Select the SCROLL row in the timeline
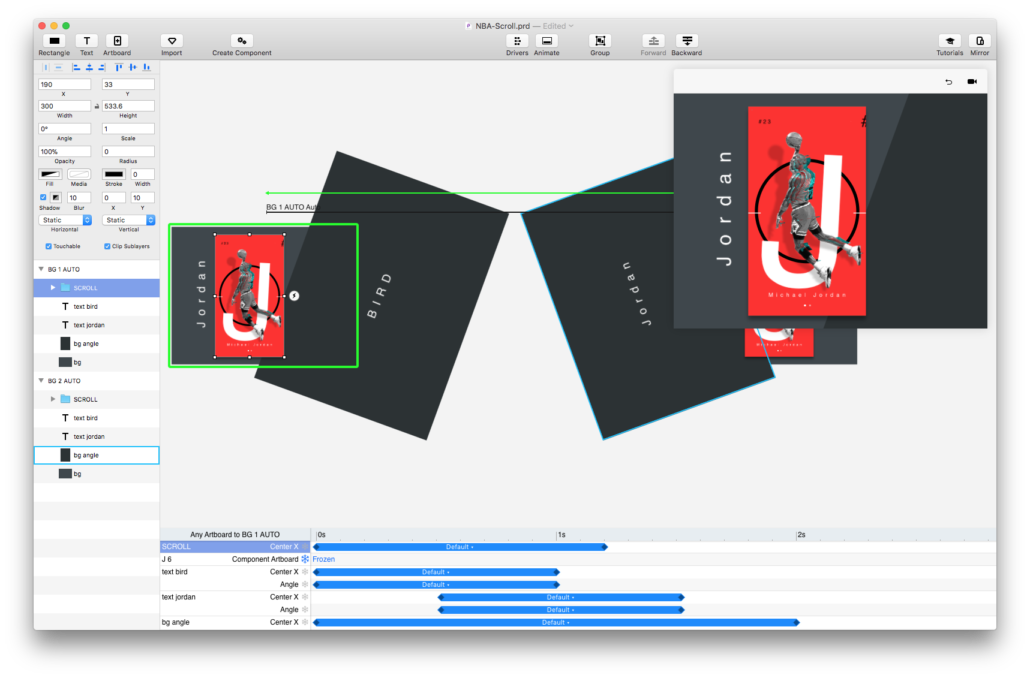 (x=235, y=547)
